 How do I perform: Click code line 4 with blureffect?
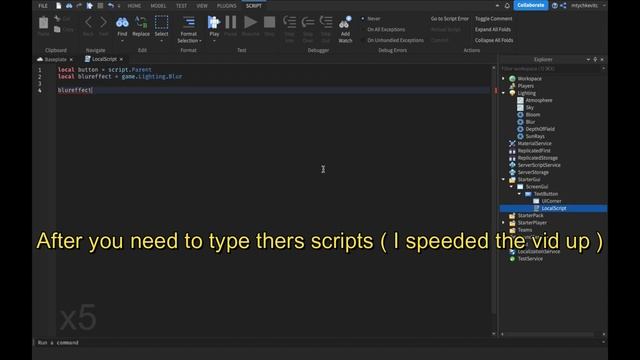click(x=273, y=90)
